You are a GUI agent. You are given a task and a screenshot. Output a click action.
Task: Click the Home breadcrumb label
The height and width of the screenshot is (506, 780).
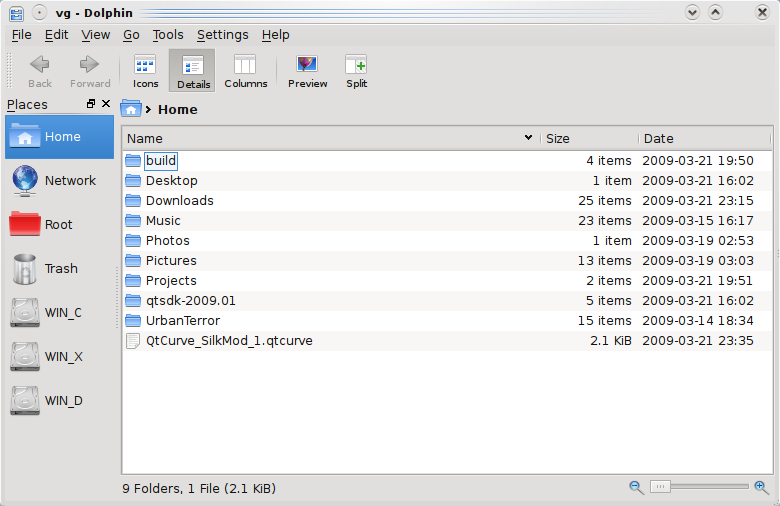pos(178,109)
